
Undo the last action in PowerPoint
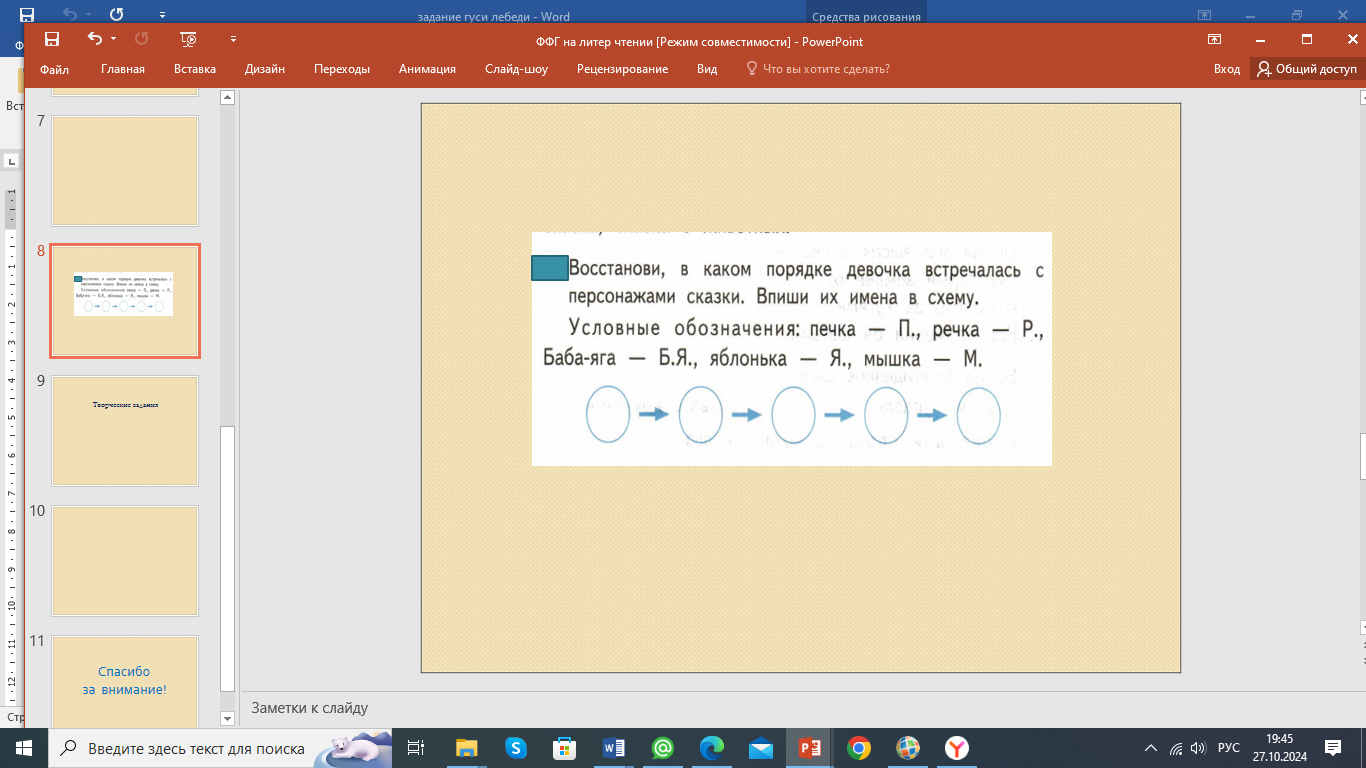[x=95, y=39]
